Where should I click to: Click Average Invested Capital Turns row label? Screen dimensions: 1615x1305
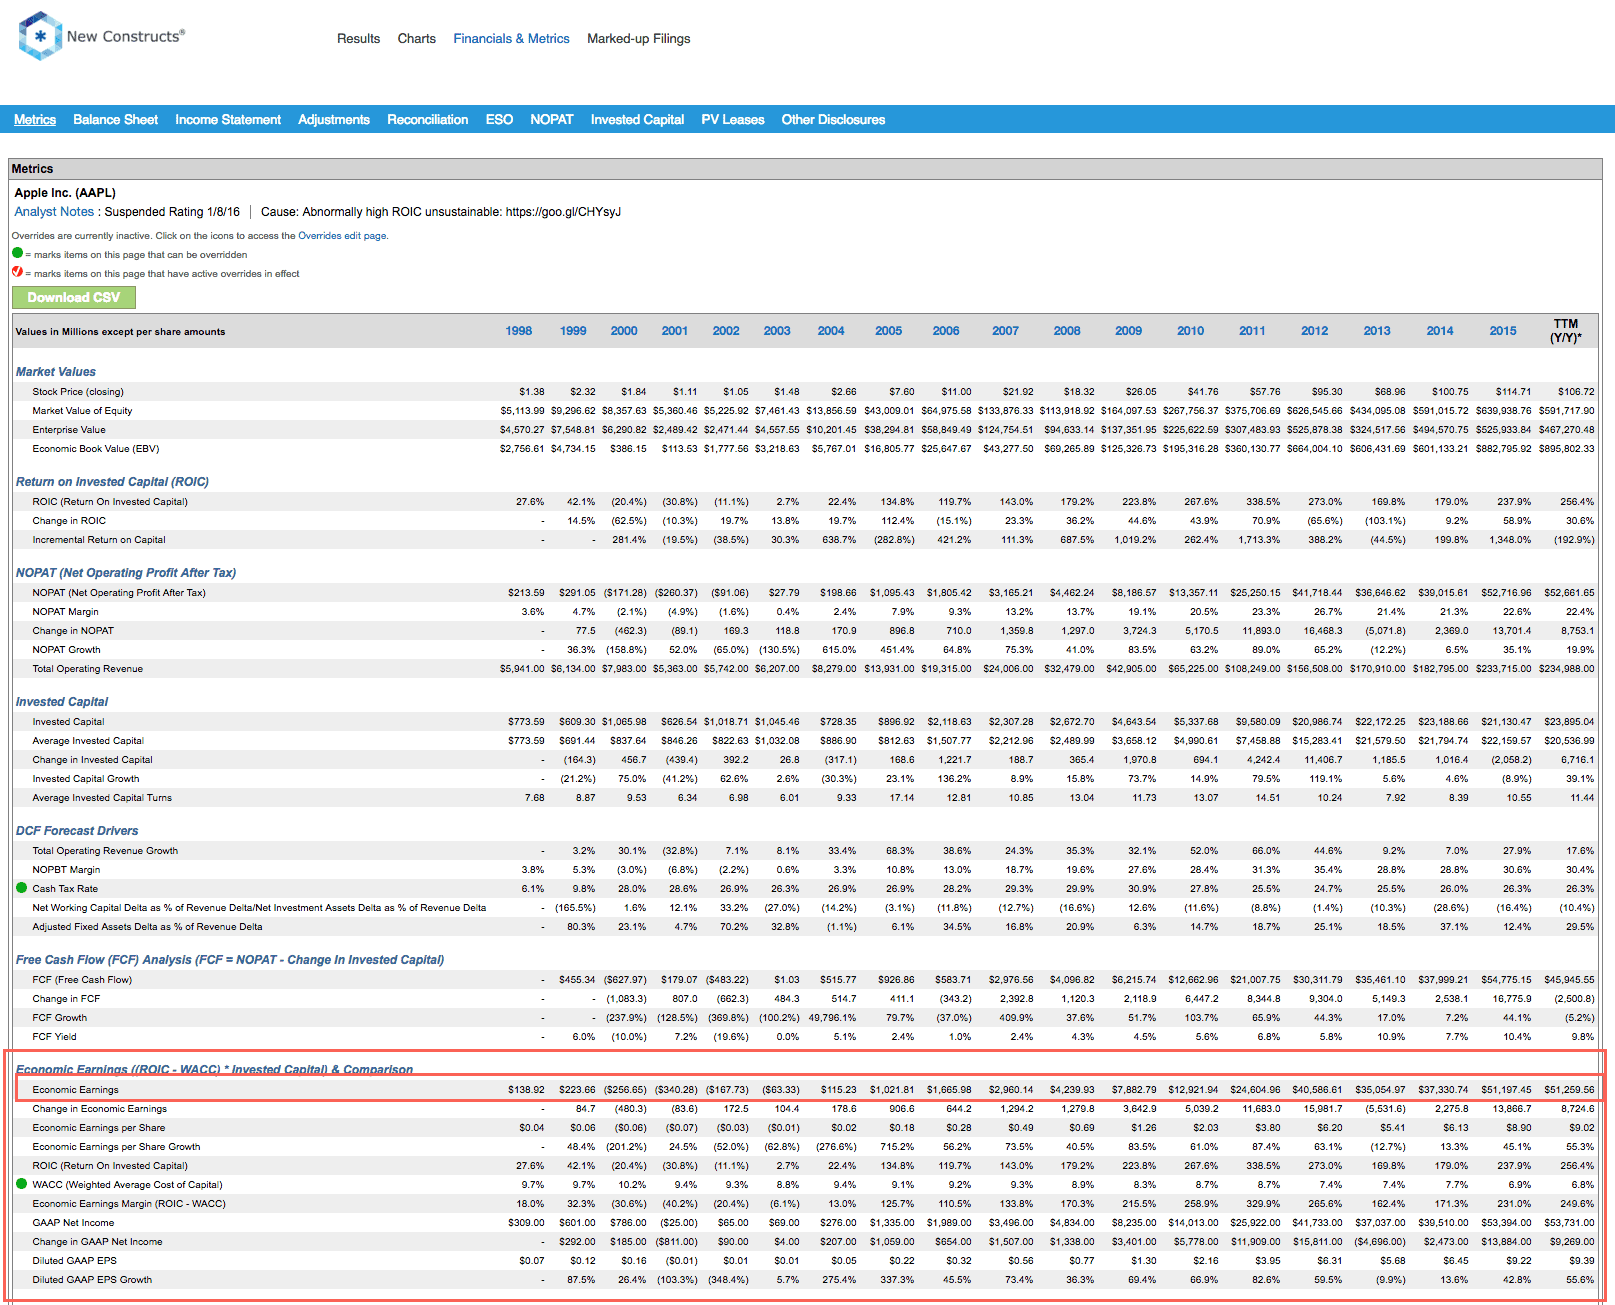coord(102,798)
